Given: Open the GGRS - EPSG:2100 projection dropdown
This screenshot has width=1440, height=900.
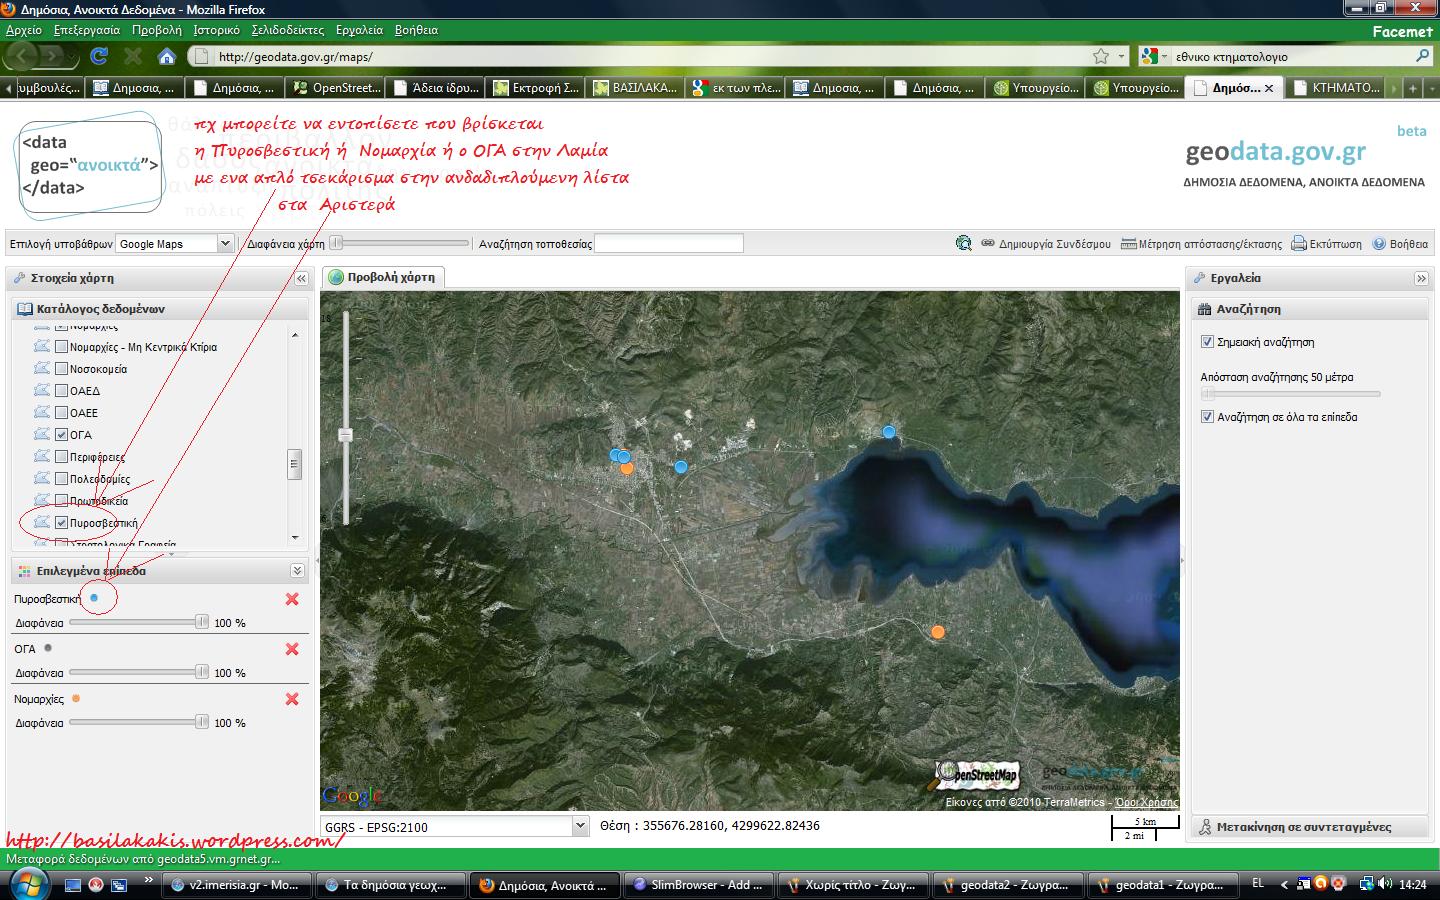Looking at the screenshot, I should (x=580, y=826).
